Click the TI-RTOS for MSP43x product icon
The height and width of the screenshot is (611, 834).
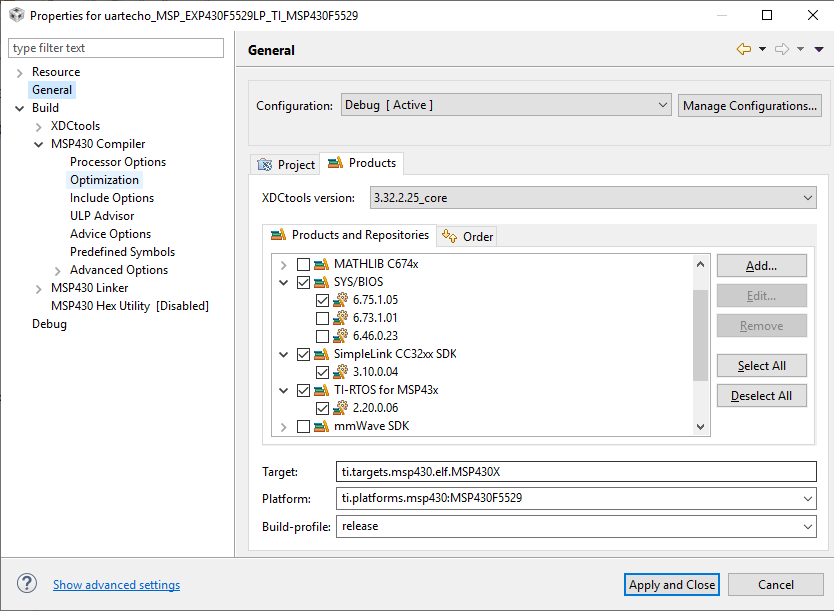pyautogui.click(x=321, y=390)
